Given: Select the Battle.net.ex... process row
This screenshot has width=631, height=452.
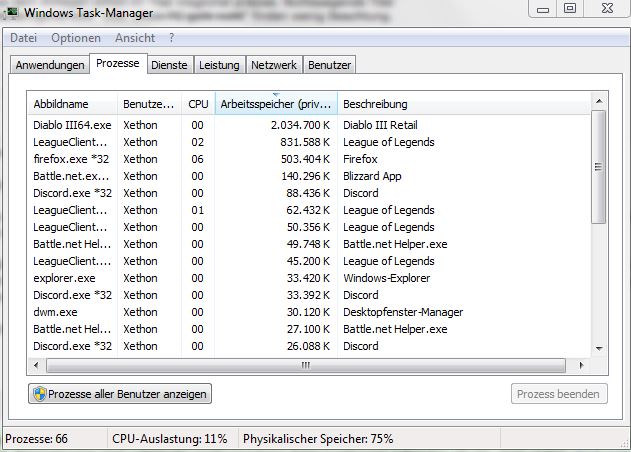Looking at the screenshot, I should 309,176.
